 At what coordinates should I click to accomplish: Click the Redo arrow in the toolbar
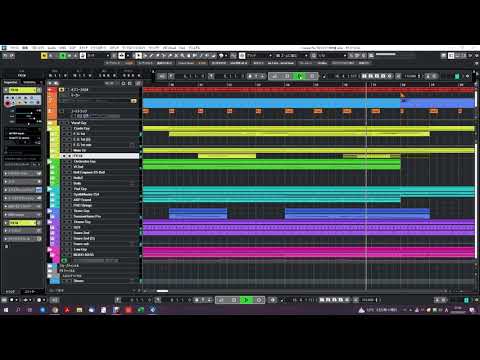click(12, 56)
